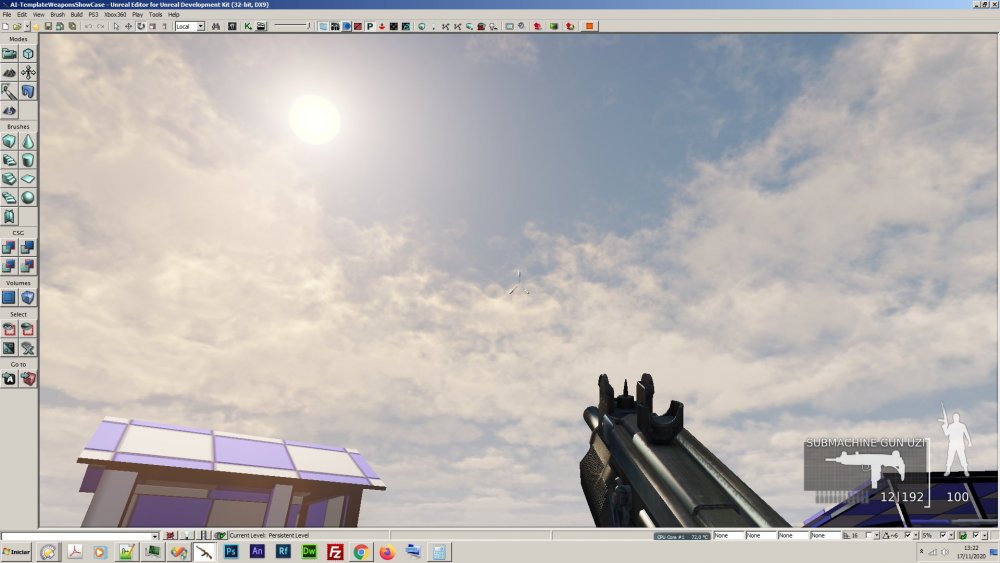
Task: Toggle the drag grid snap checkbox
Action: click(869, 536)
